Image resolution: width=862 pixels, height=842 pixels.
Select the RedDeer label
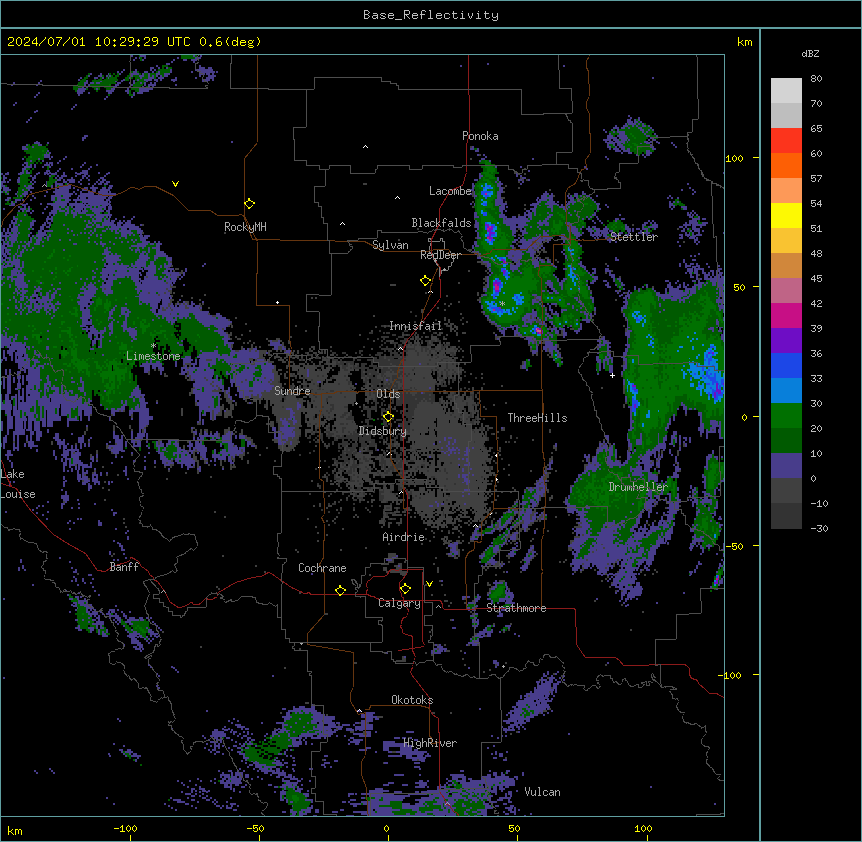(440, 255)
